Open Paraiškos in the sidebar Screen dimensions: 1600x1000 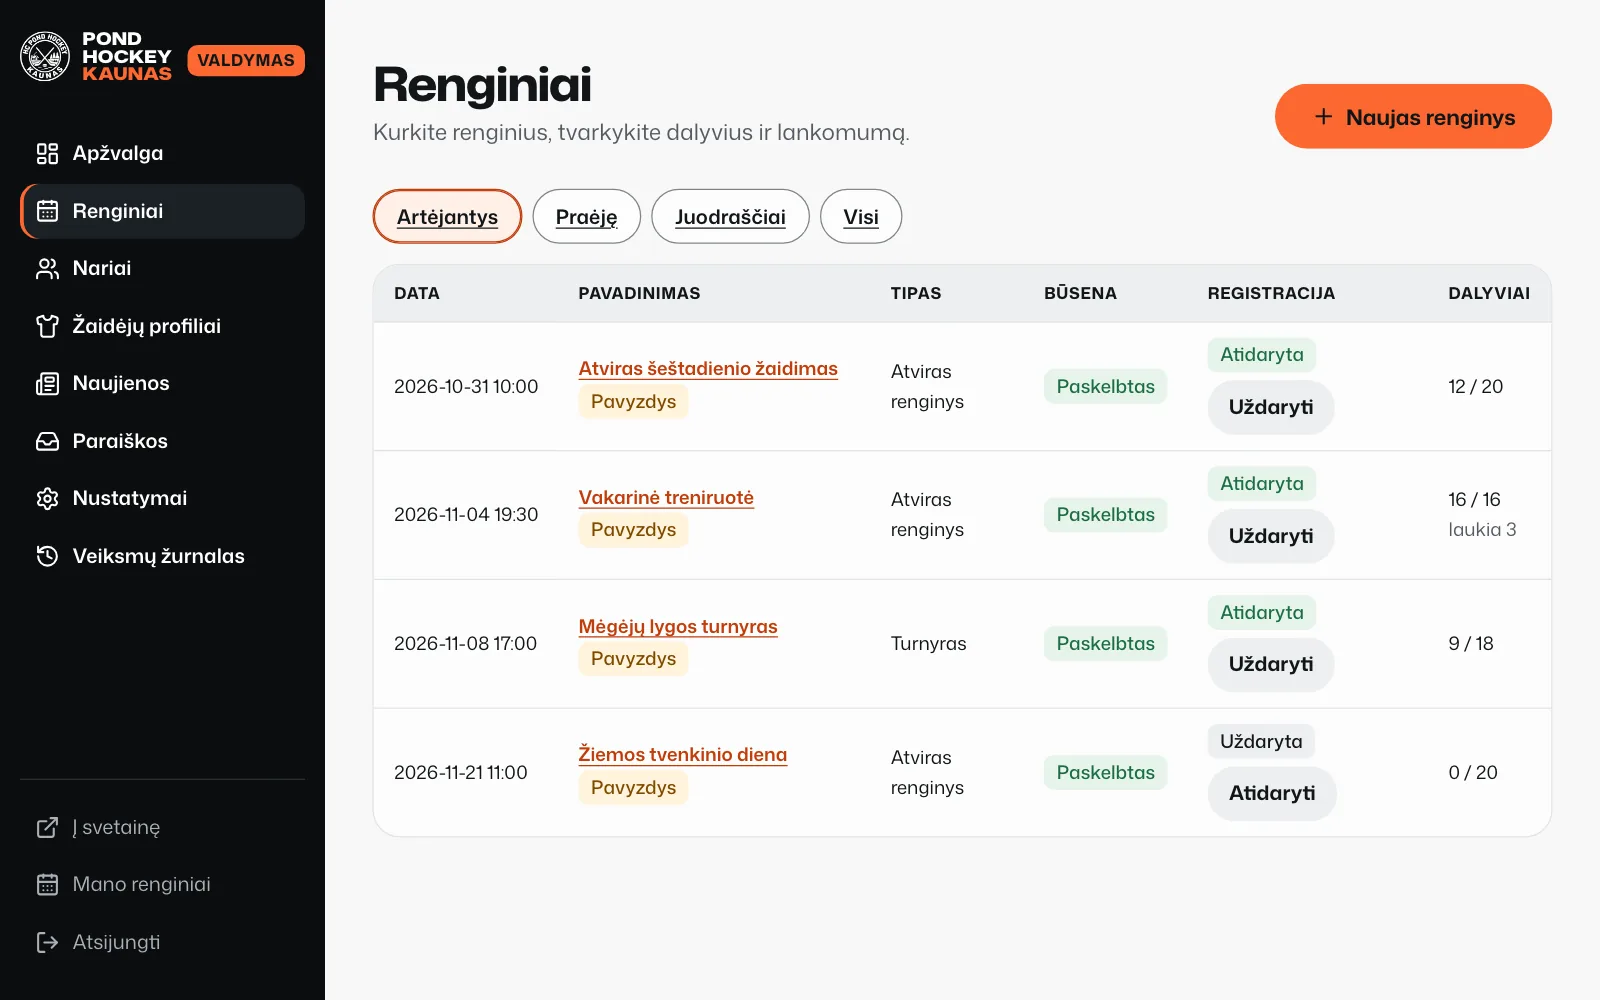[162, 441]
